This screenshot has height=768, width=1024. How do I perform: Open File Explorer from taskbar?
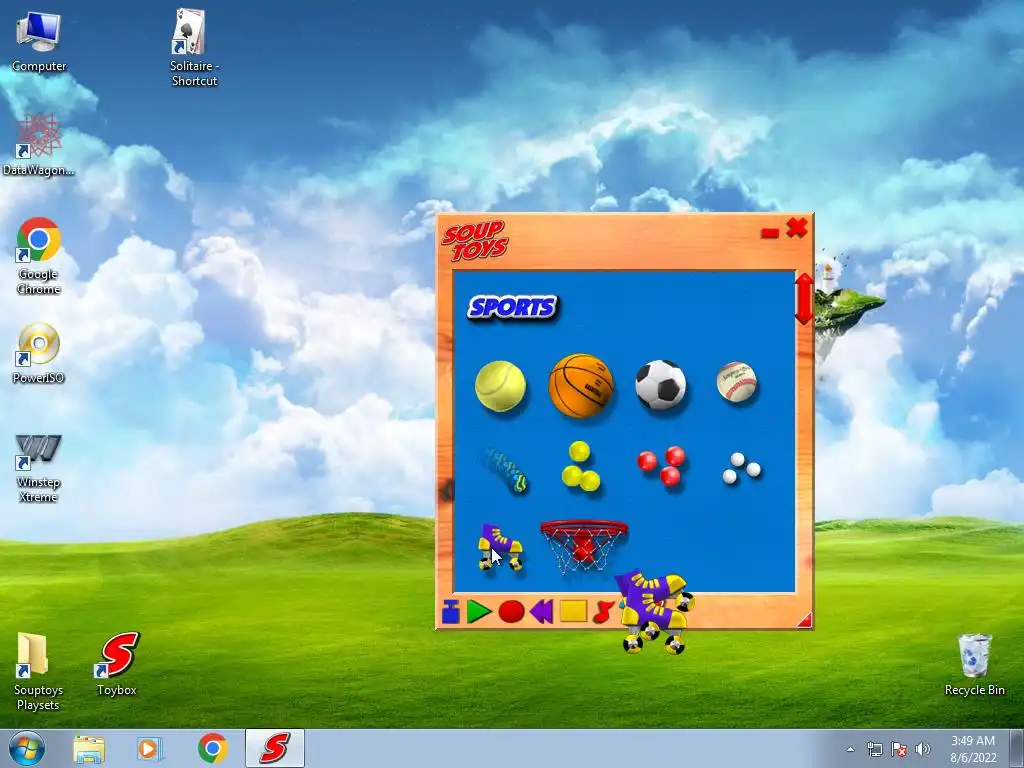tap(89, 749)
